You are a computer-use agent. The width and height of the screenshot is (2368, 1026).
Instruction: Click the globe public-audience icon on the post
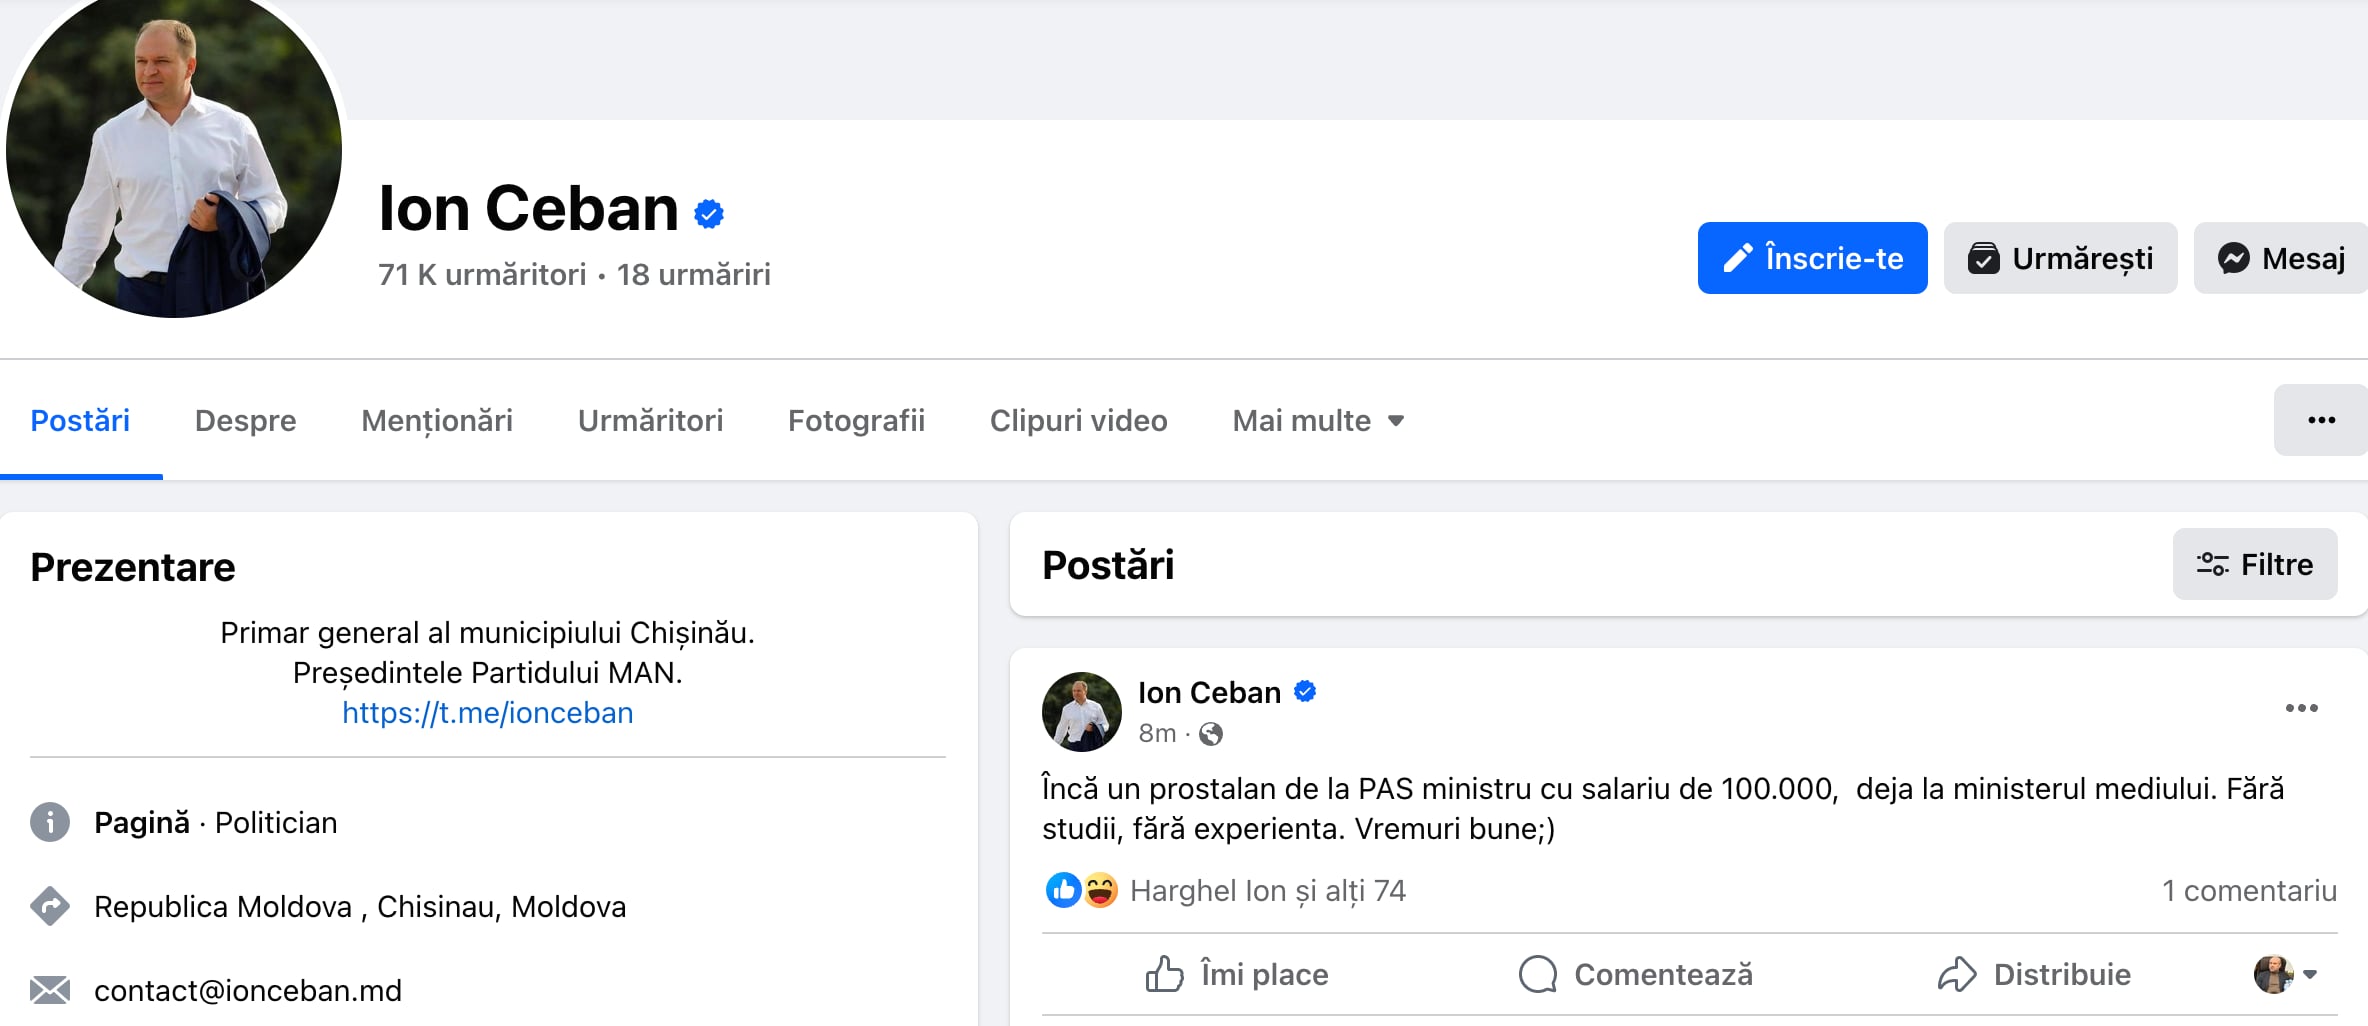point(1211,735)
